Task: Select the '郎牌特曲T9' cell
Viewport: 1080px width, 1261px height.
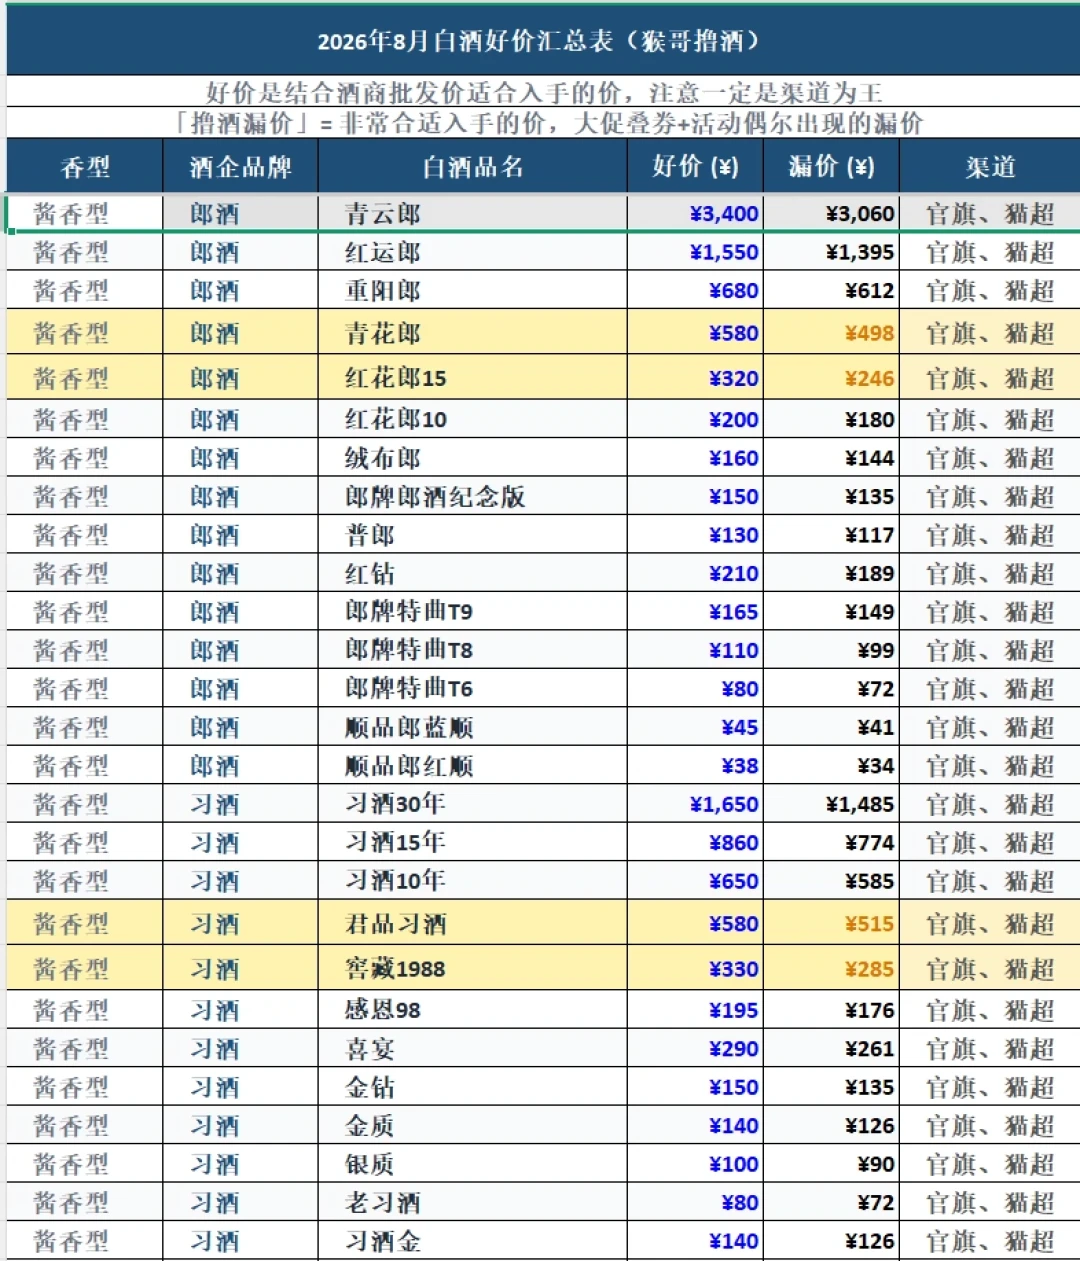Action: point(473,611)
